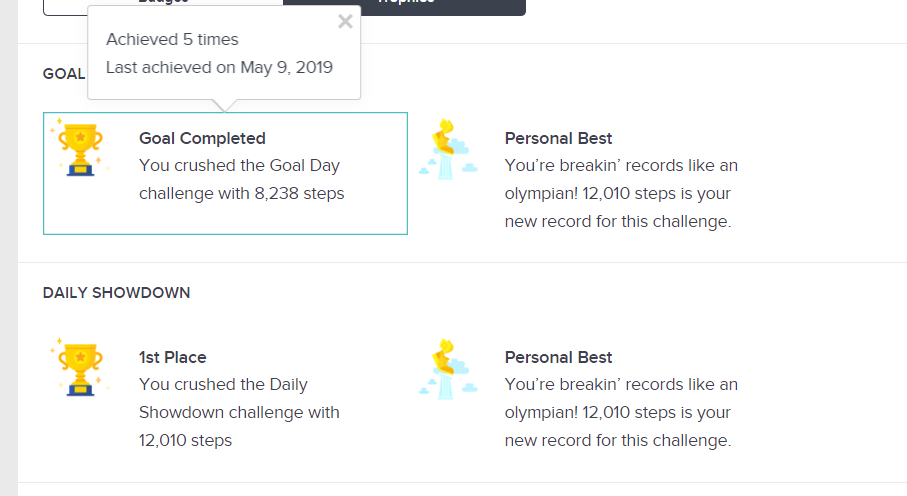Switch to the Trophies tab
The height and width of the screenshot is (496, 907).
(404, 6)
